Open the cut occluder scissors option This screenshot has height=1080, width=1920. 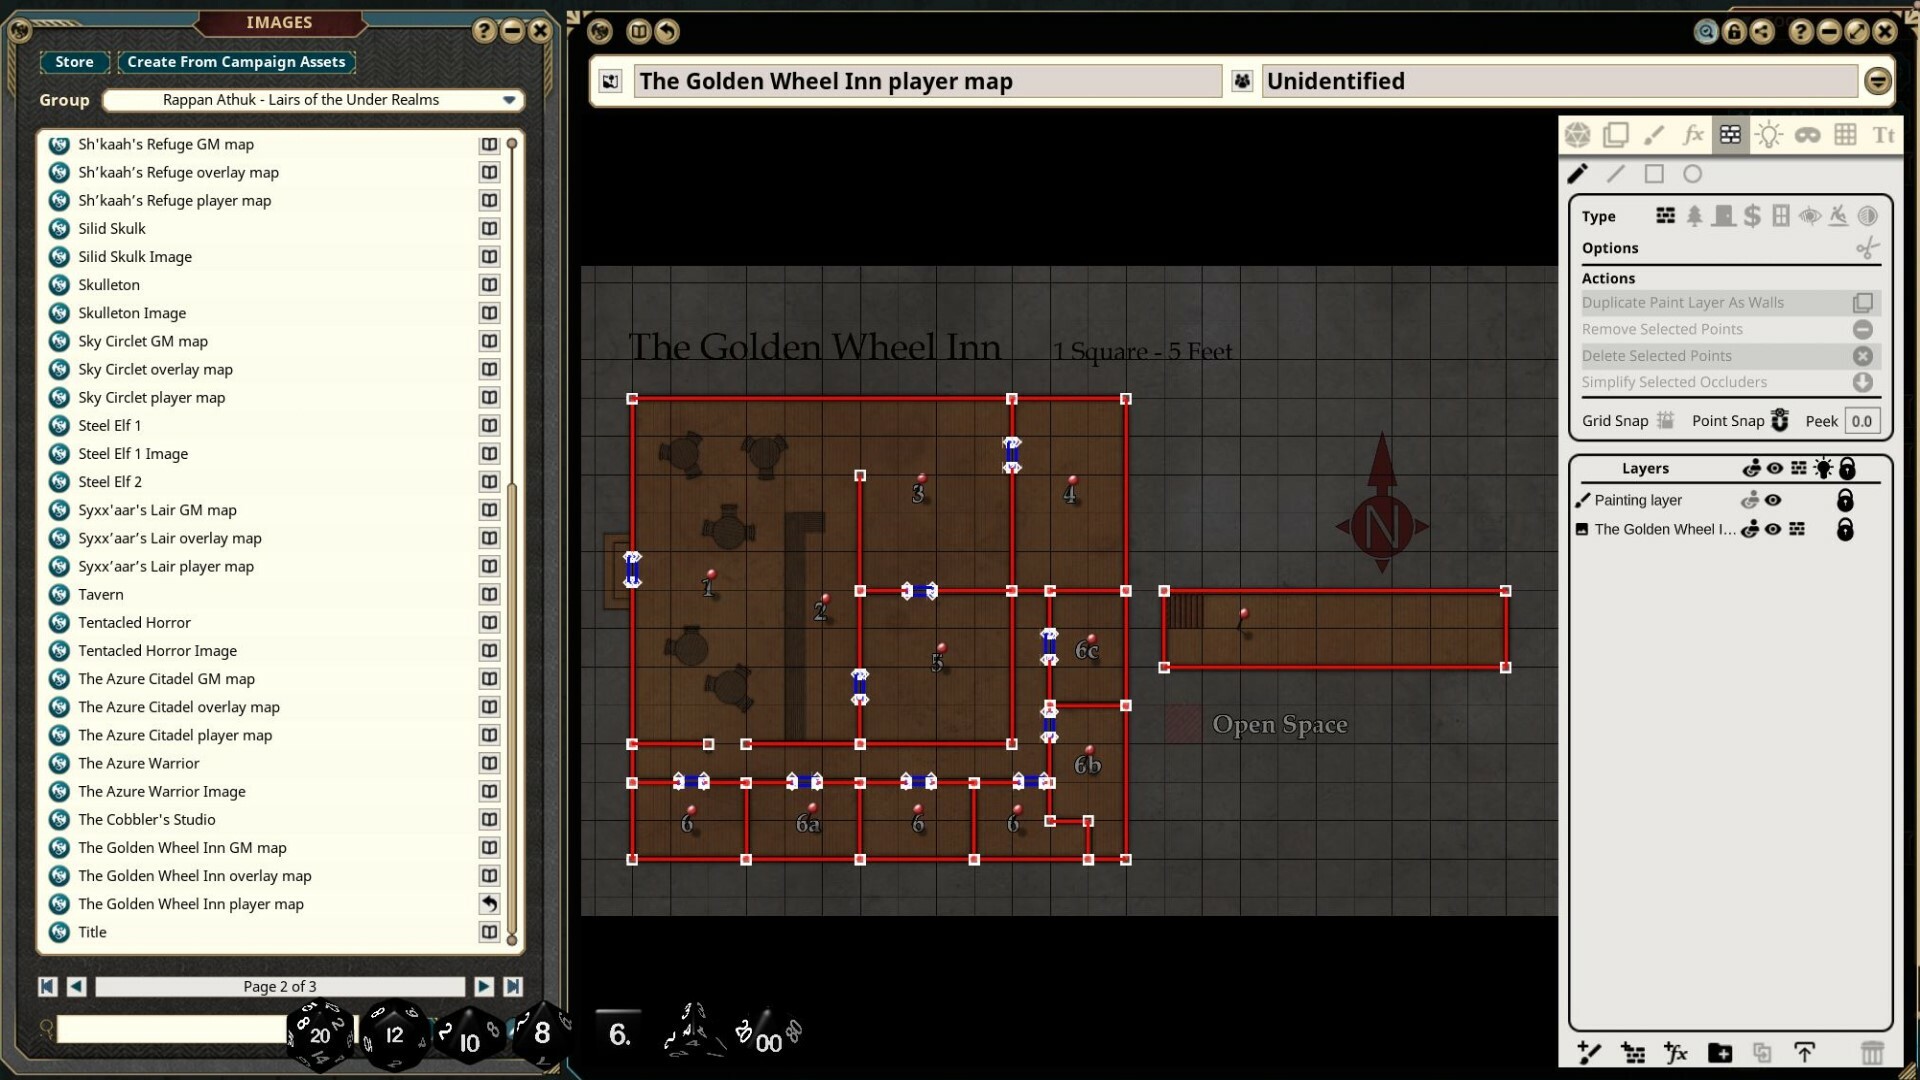[x=1866, y=248]
